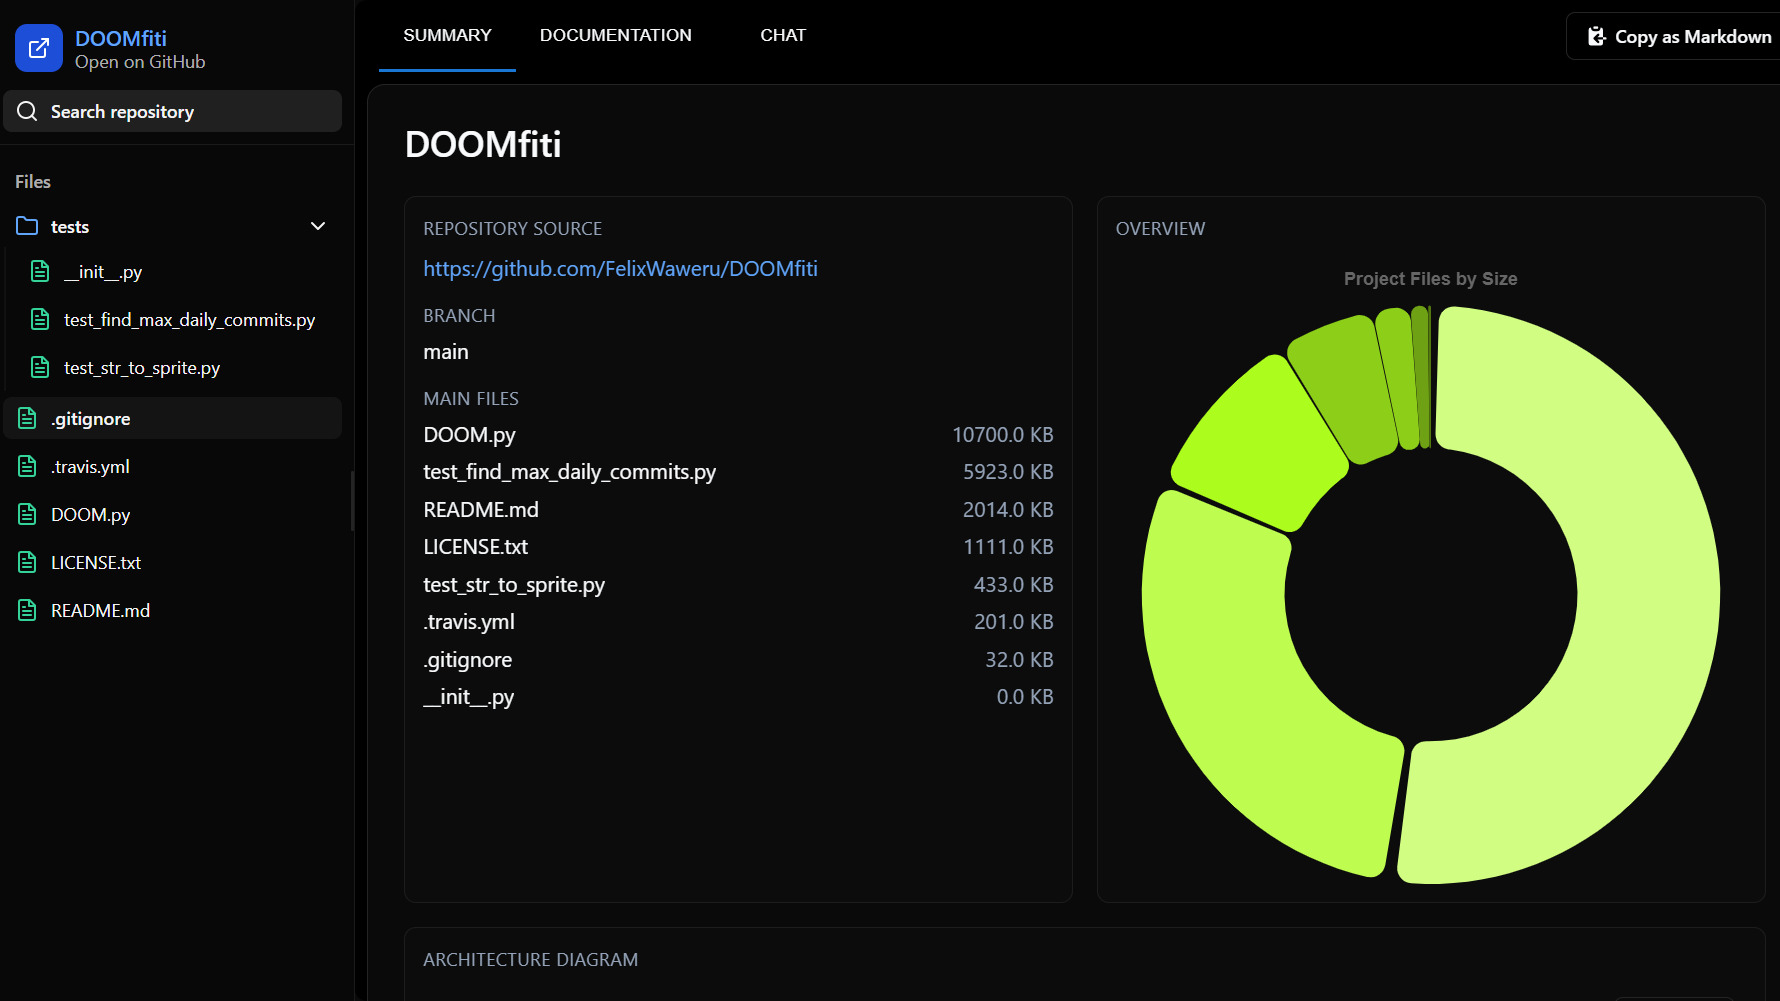Click .travis.yml in the Main Files list
Screen dimensions: 1780x1001
tap(469, 621)
